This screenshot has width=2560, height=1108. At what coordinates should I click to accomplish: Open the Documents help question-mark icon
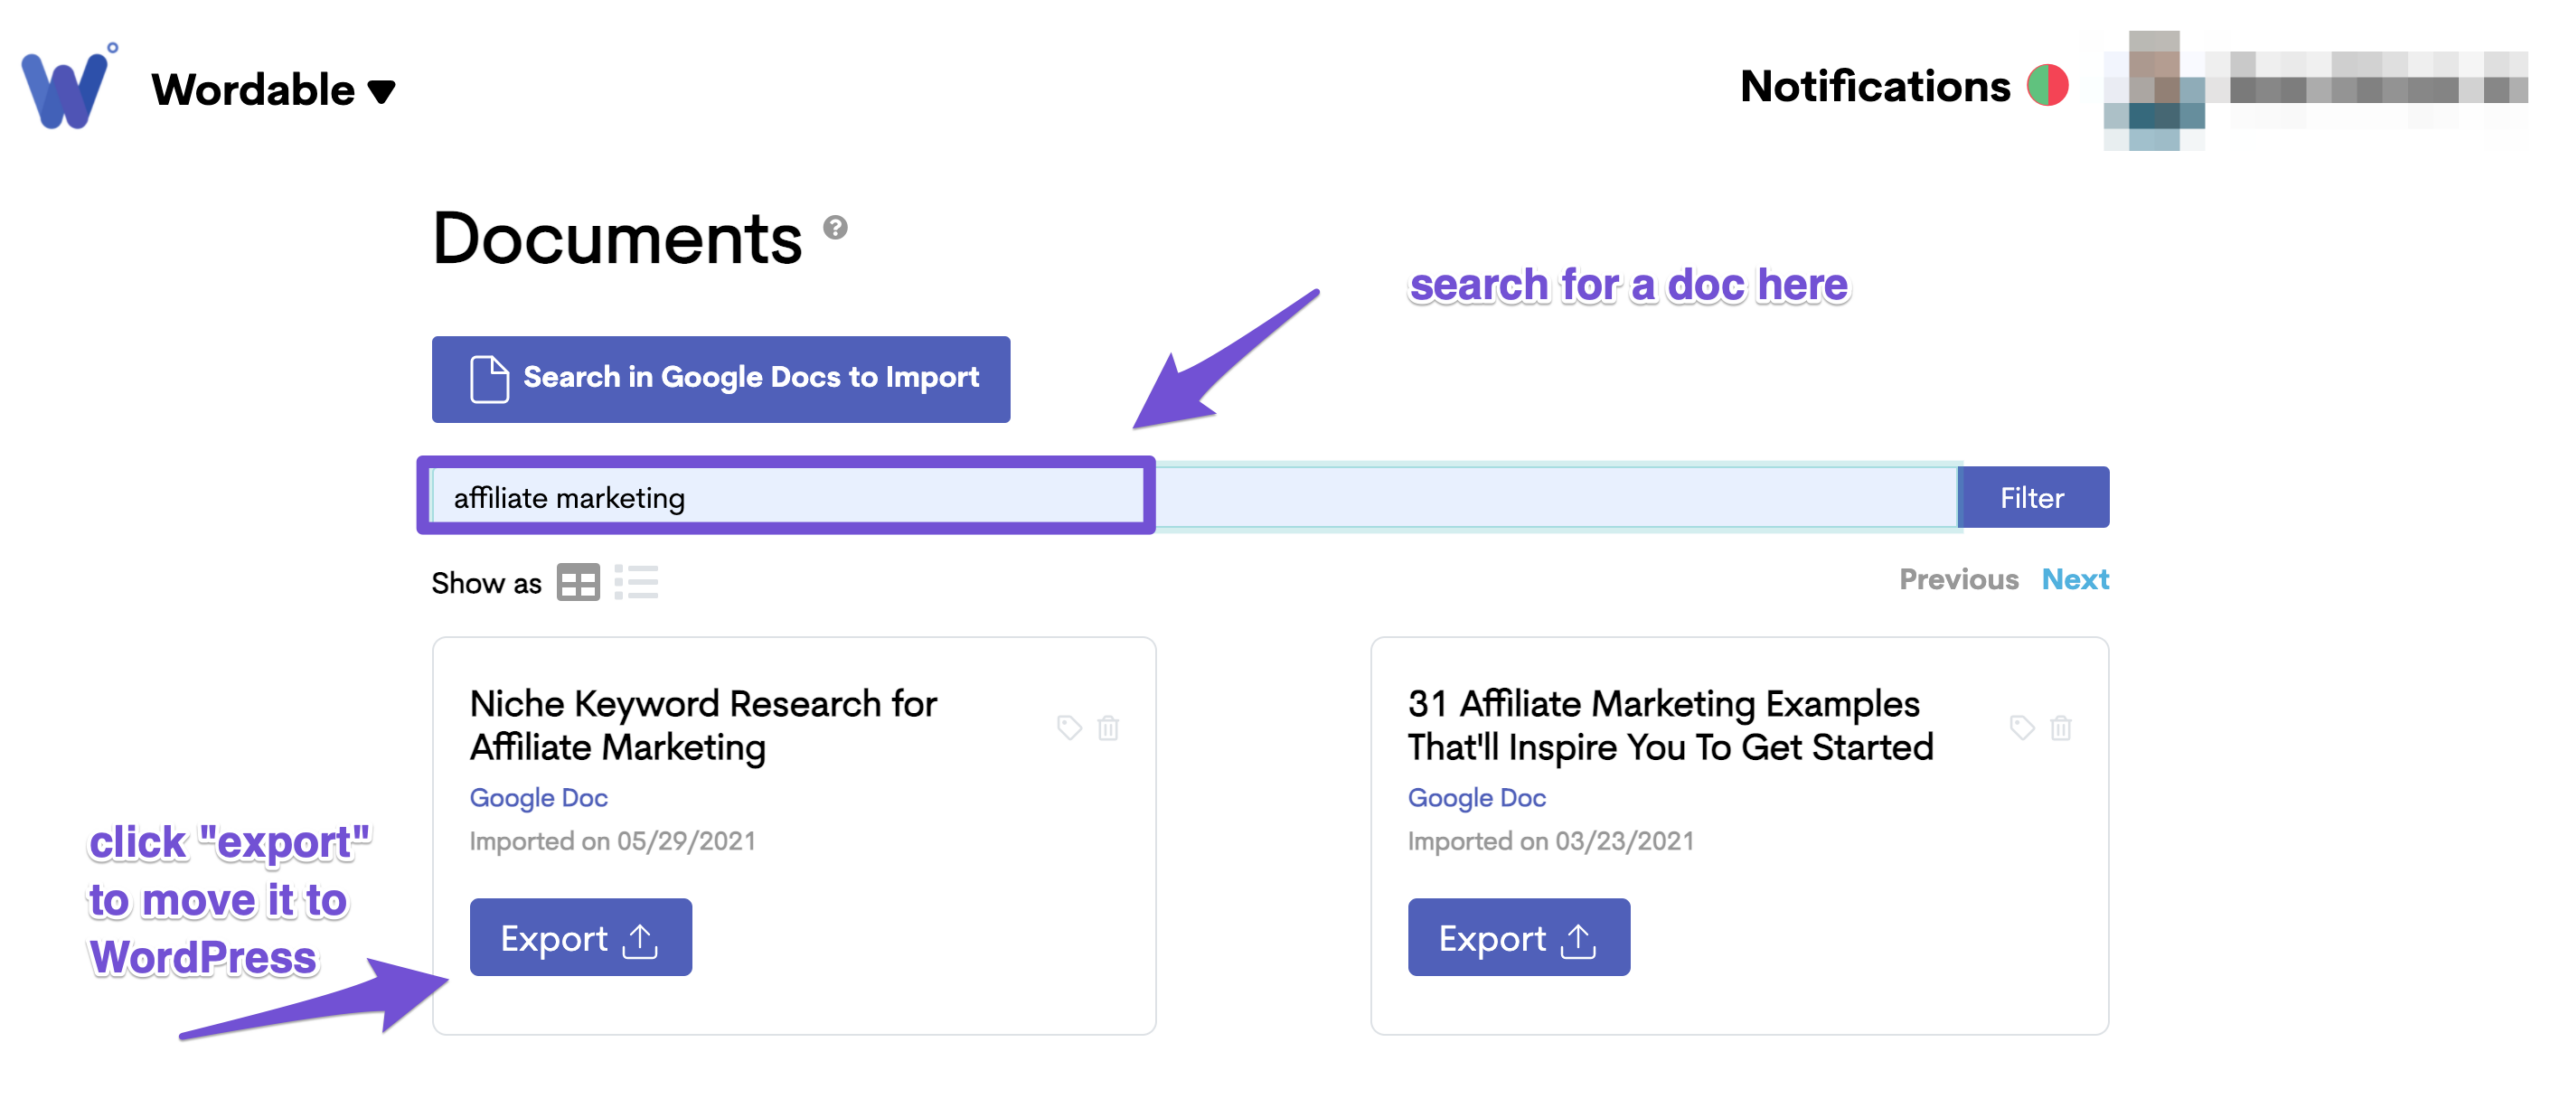point(835,228)
